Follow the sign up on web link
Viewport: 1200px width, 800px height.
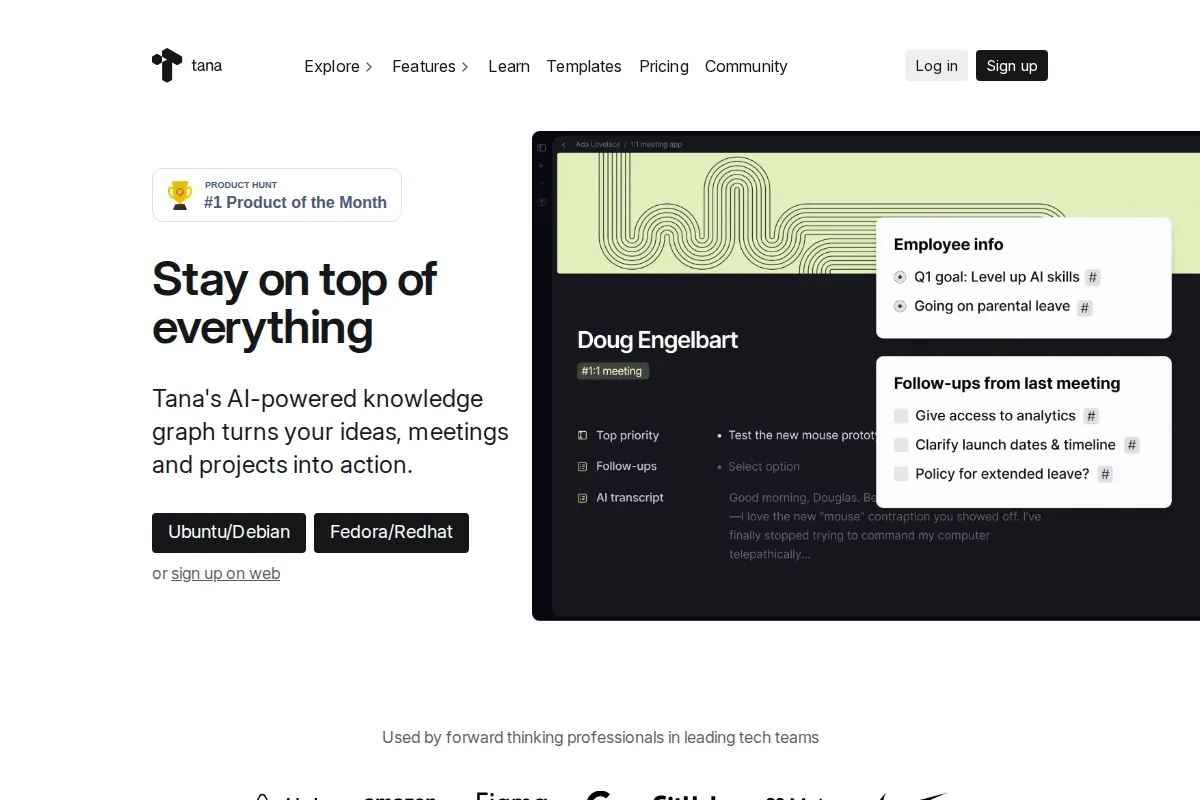[225, 574]
